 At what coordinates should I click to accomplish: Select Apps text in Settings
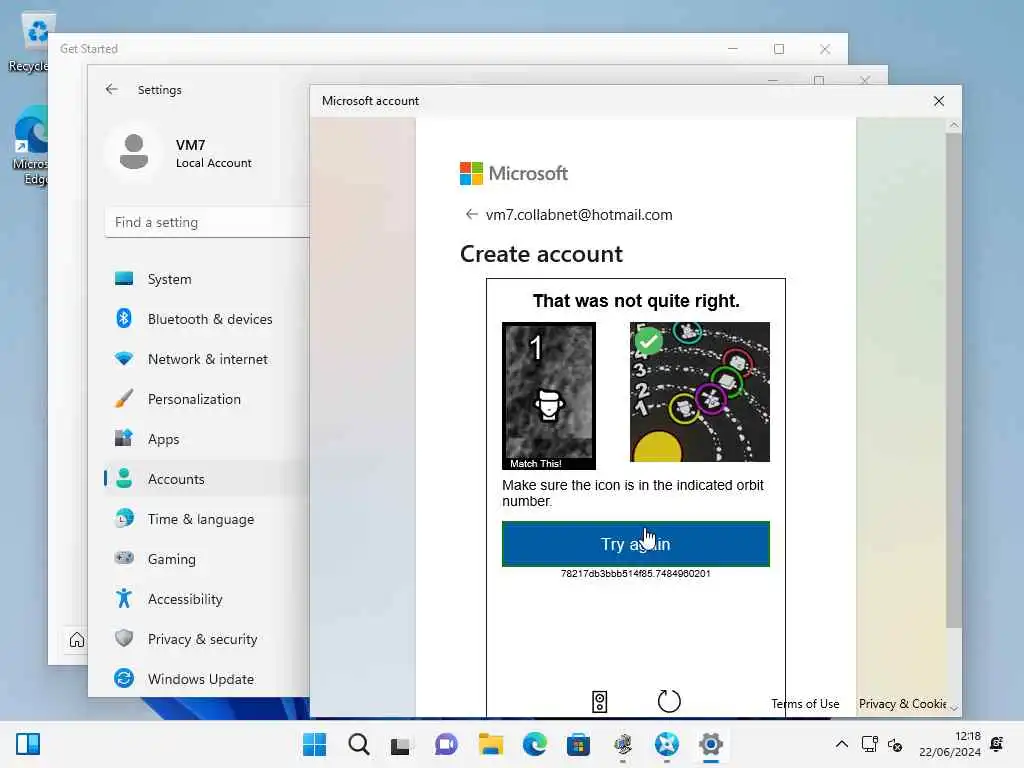(x=163, y=439)
